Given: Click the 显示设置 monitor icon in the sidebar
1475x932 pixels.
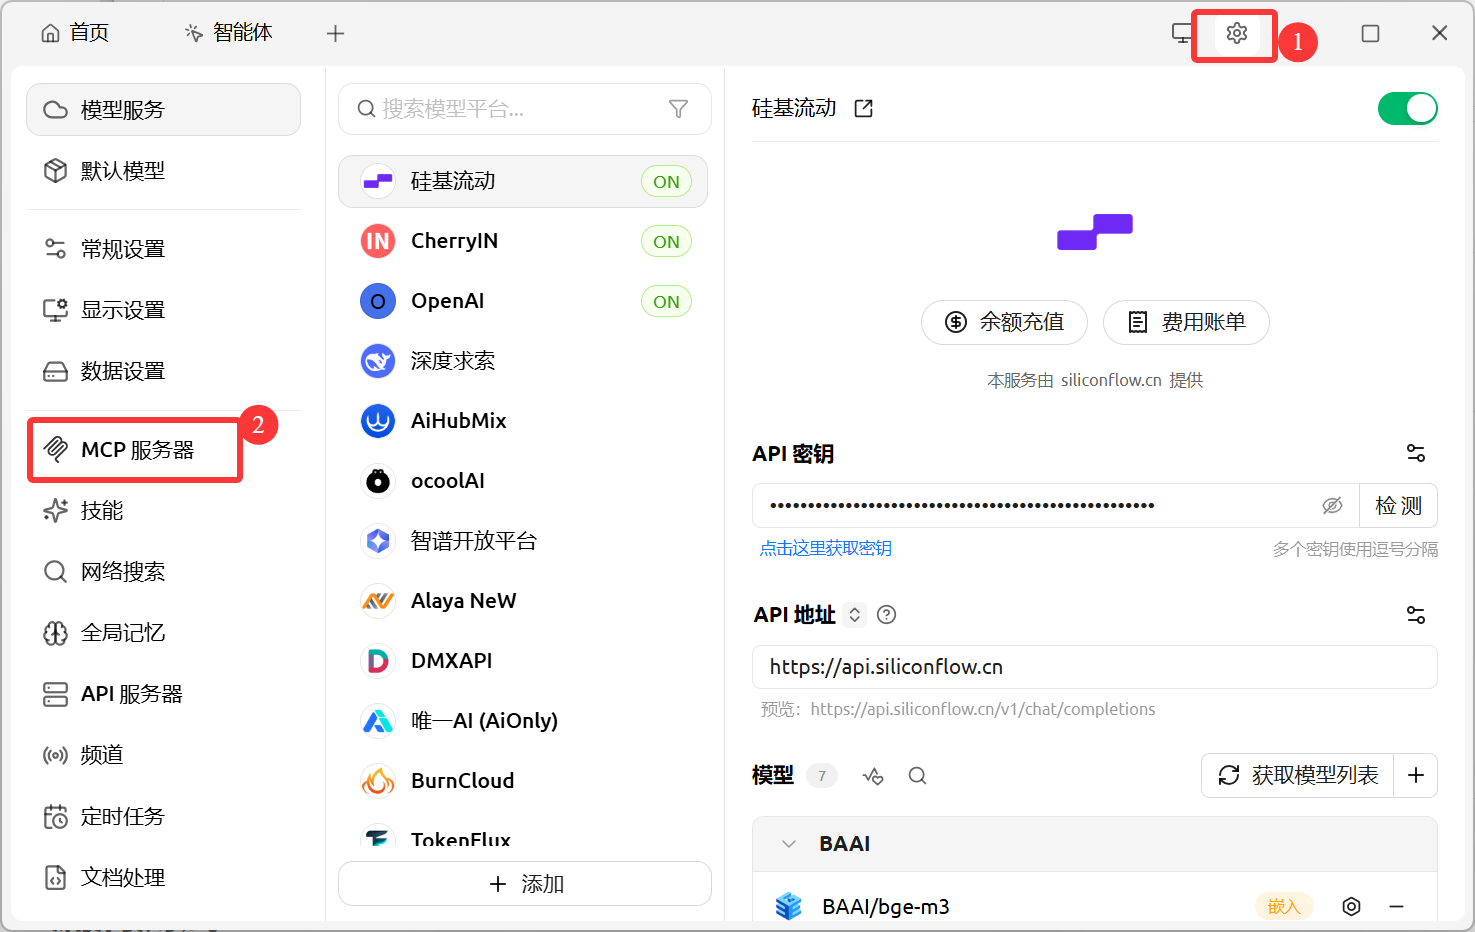Looking at the screenshot, I should pos(55,310).
